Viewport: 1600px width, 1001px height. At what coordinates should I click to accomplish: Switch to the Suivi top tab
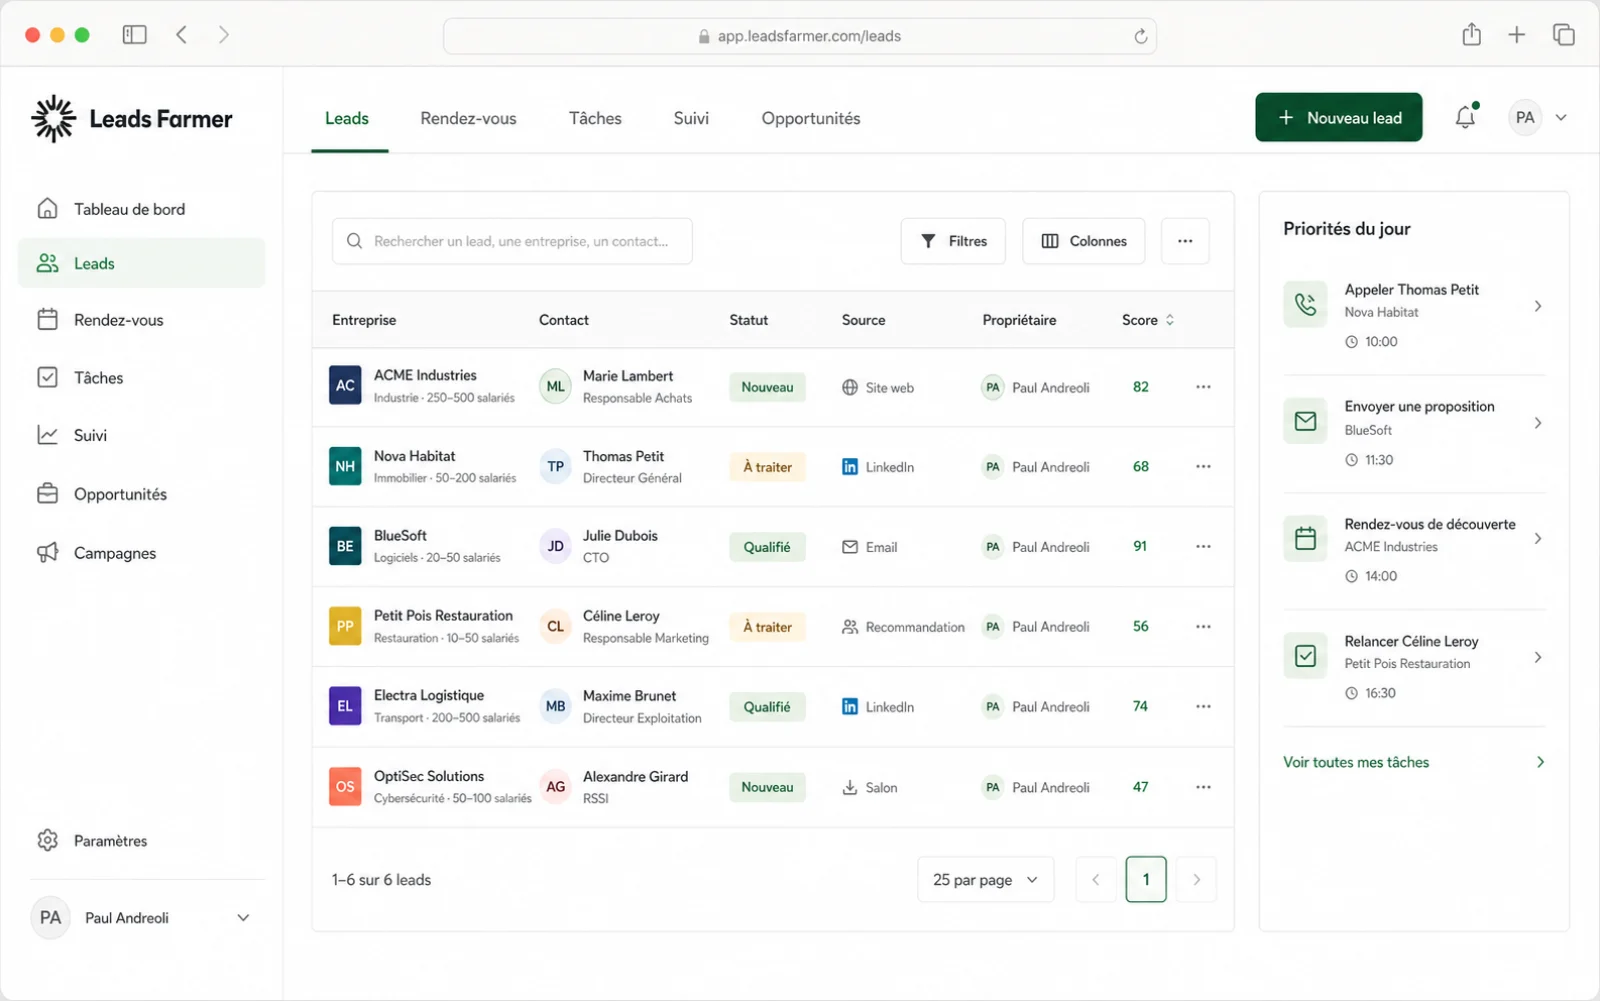click(x=691, y=118)
